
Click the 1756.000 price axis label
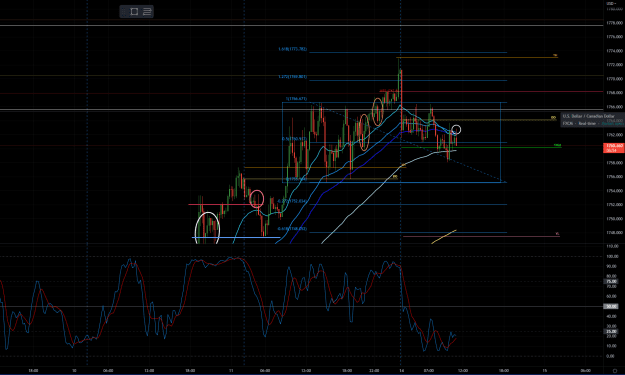point(614,177)
